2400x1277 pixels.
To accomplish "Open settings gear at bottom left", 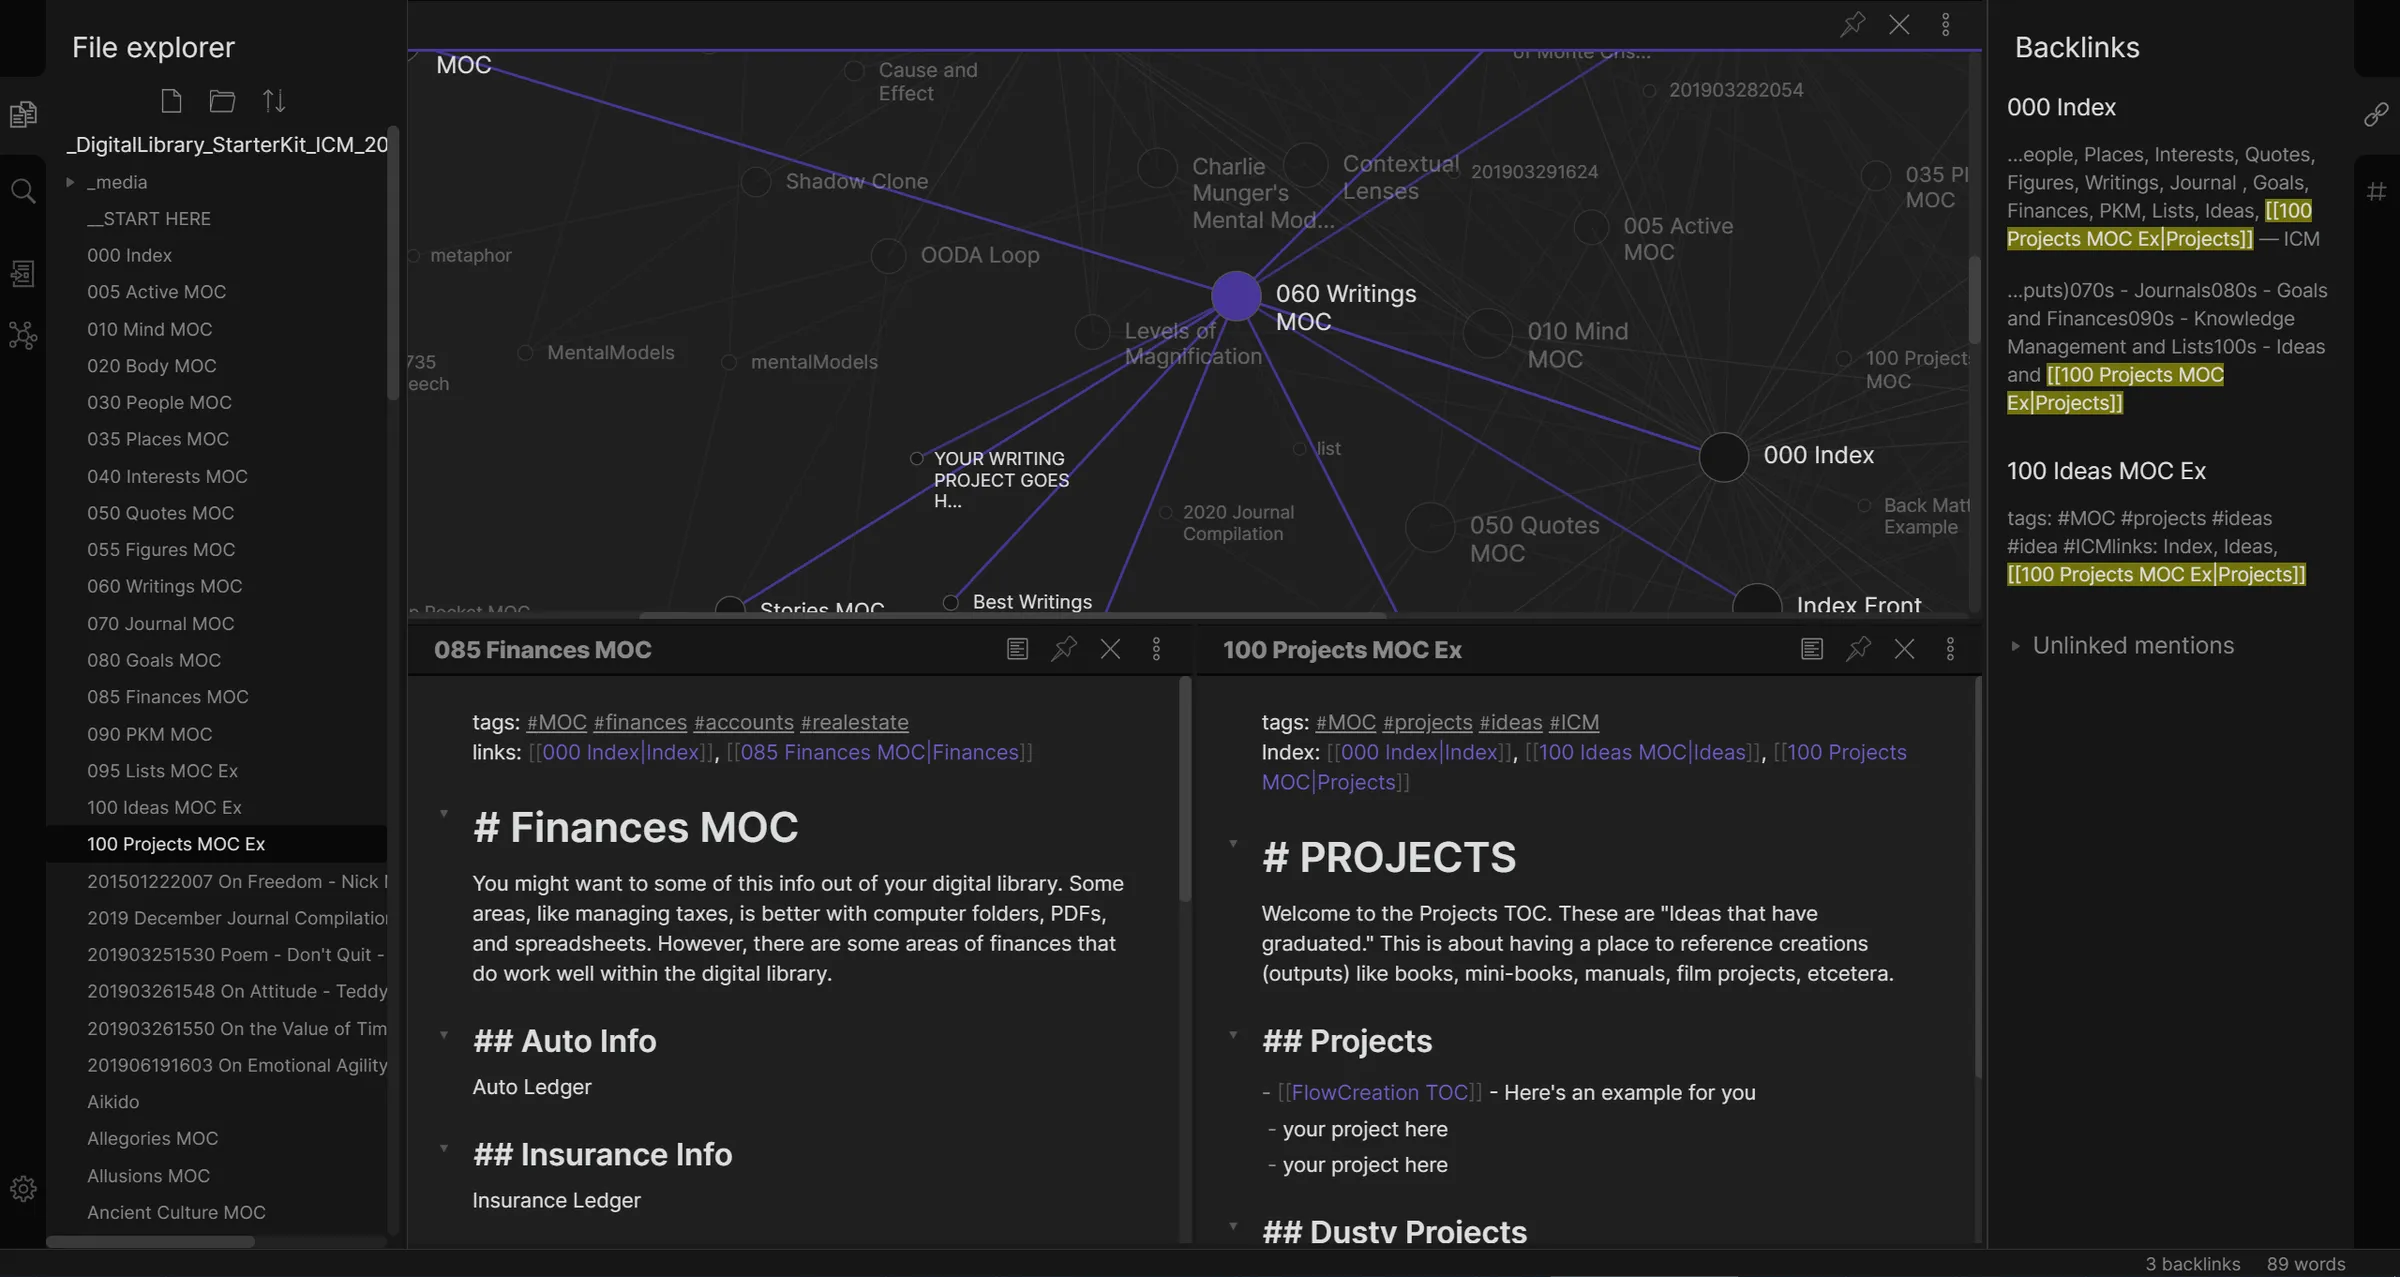I will 23,1189.
